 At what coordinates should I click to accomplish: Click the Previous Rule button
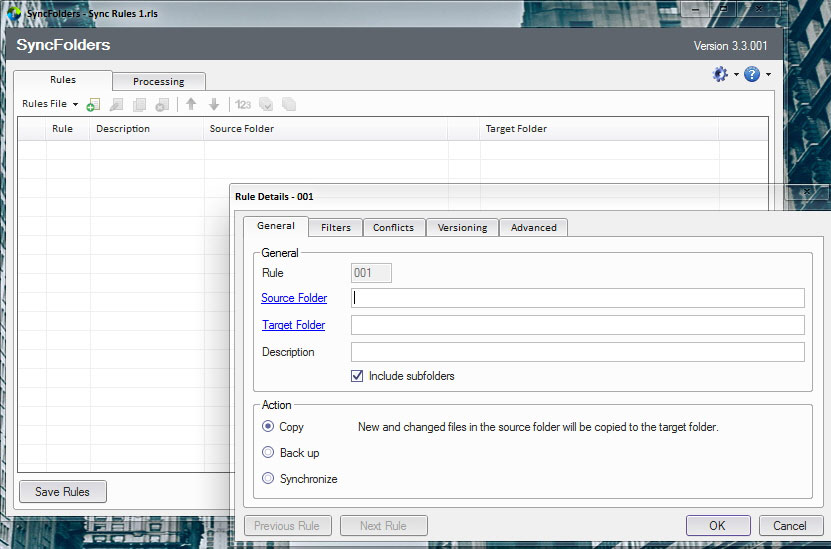pyautogui.click(x=287, y=525)
